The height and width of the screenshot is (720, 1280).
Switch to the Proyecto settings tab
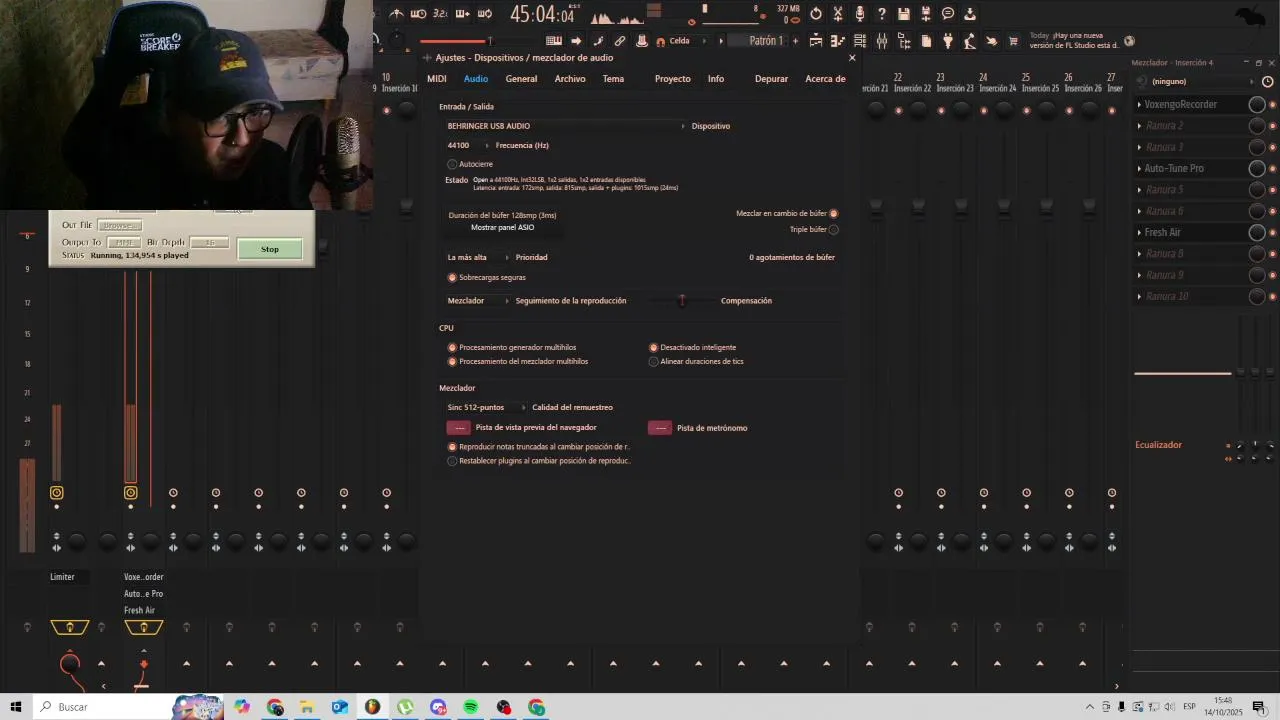[x=673, y=79]
